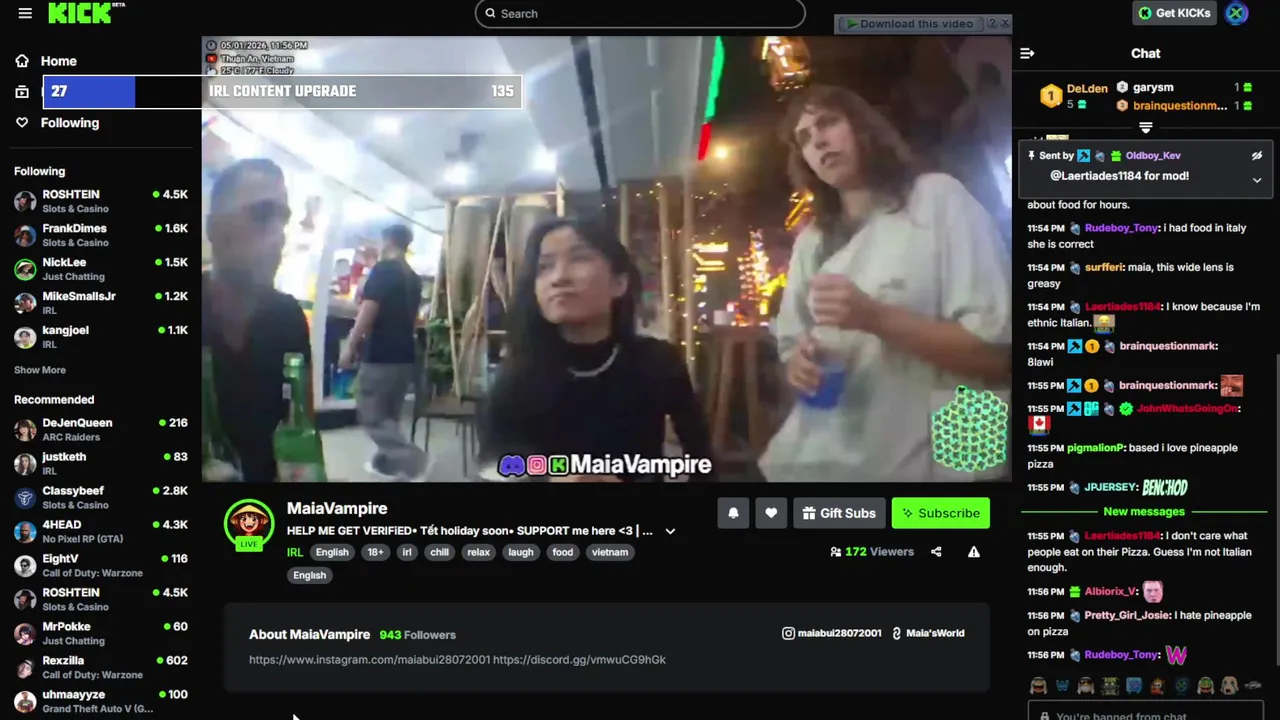Click the Get KICKs button
This screenshot has height=720, width=1280.
tap(1175, 13)
